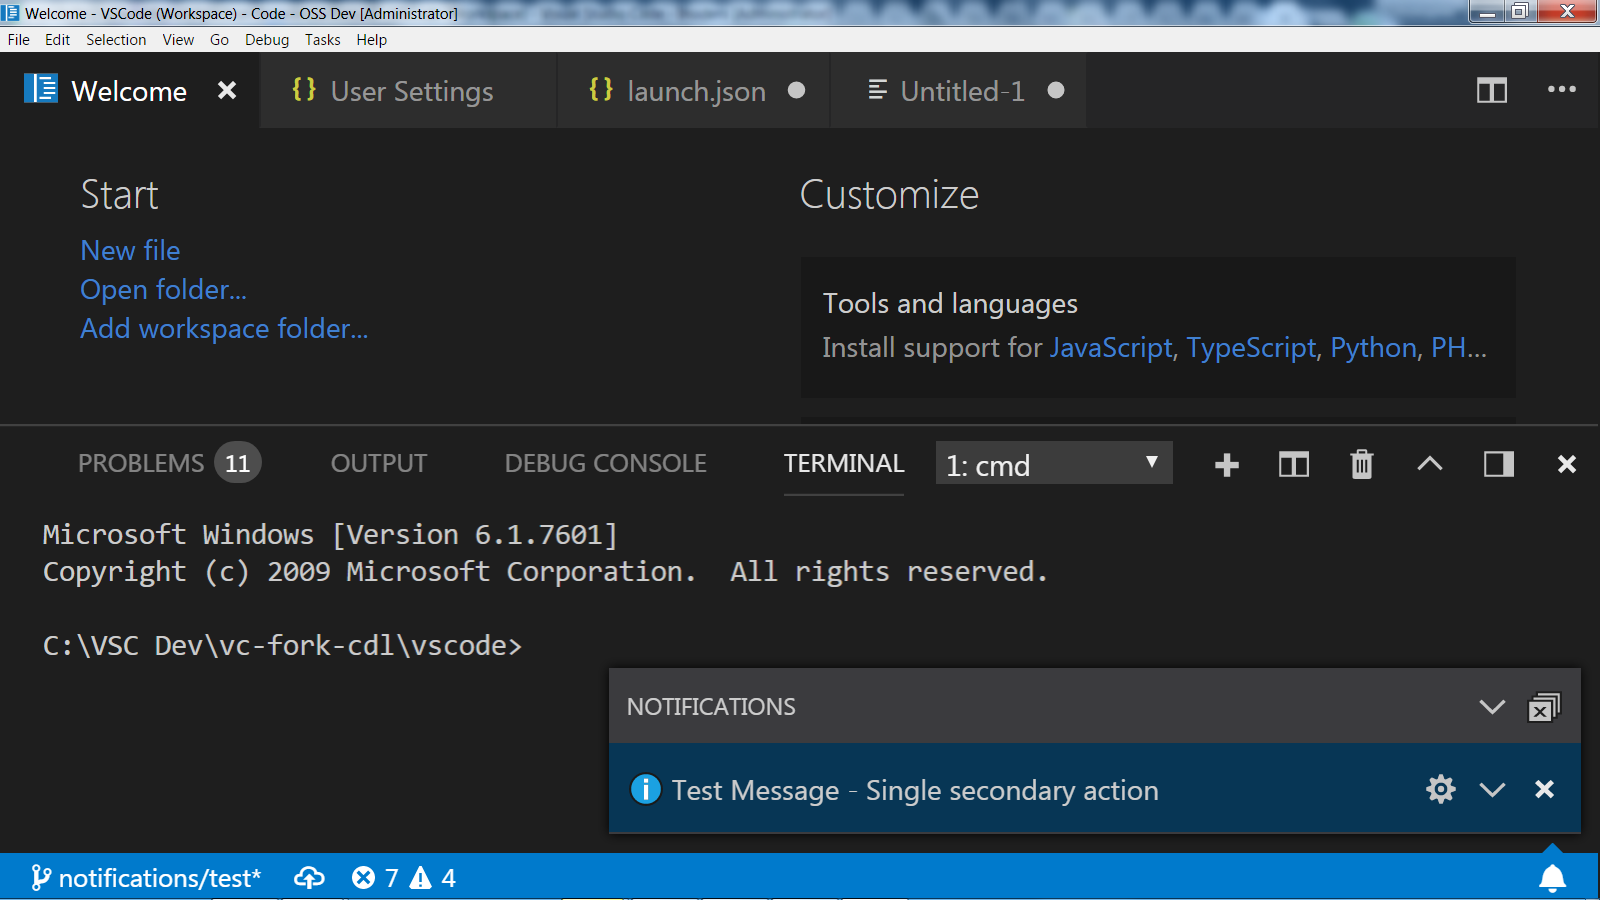Open the Debug Console panel tab

[605, 464]
